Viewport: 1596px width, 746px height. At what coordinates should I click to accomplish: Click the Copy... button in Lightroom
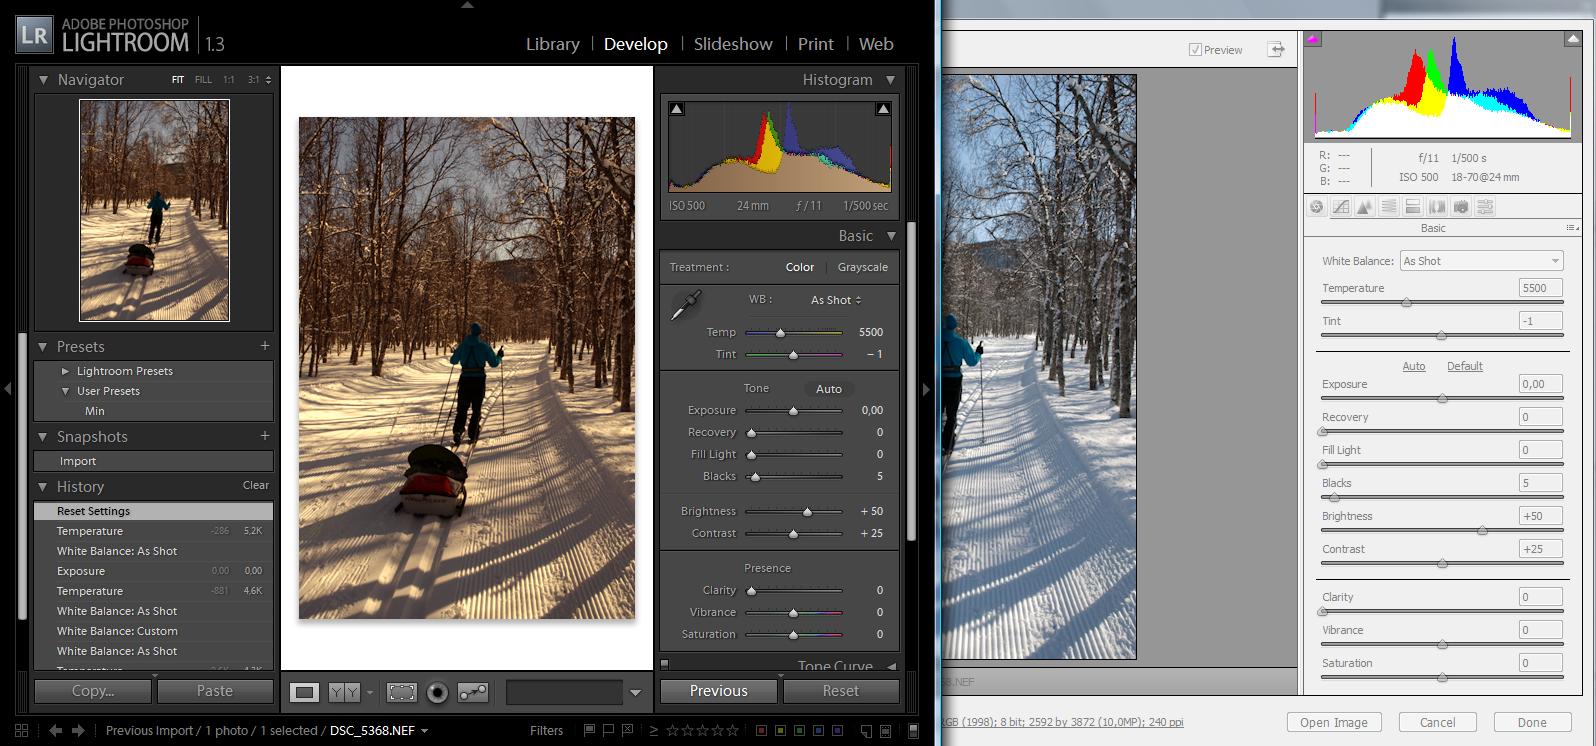(x=93, y=691)
